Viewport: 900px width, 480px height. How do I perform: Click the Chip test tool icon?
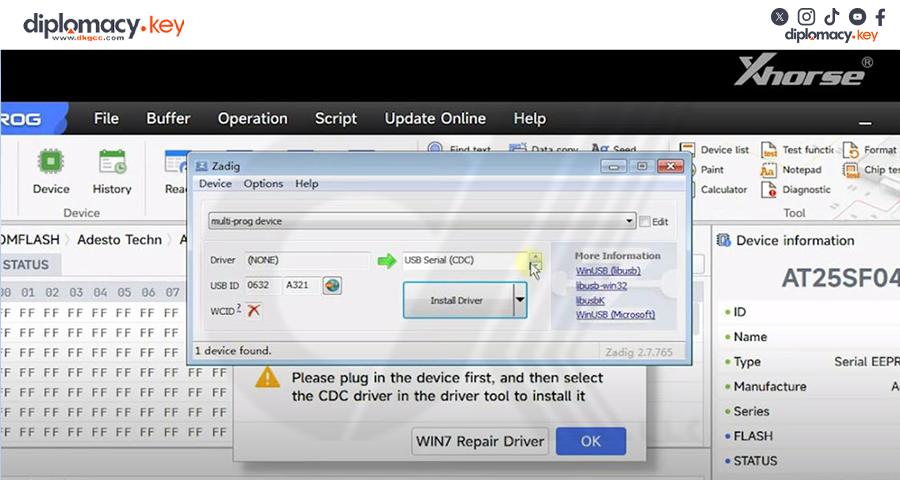tap(850, 170)
